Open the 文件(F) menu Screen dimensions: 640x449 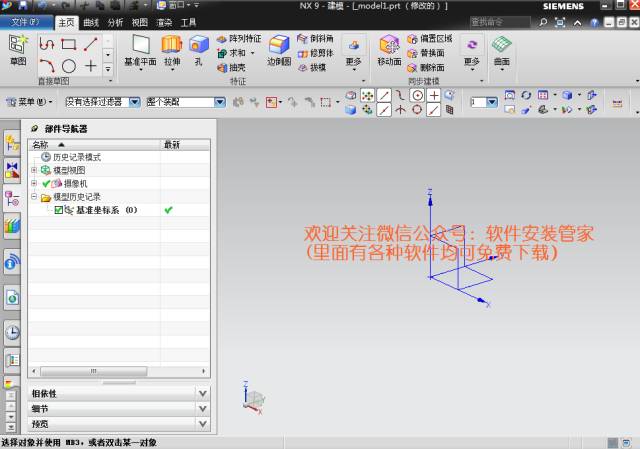point(25,21)
